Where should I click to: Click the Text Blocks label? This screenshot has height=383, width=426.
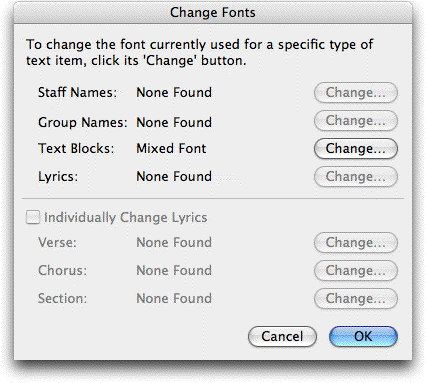point(76,148)
